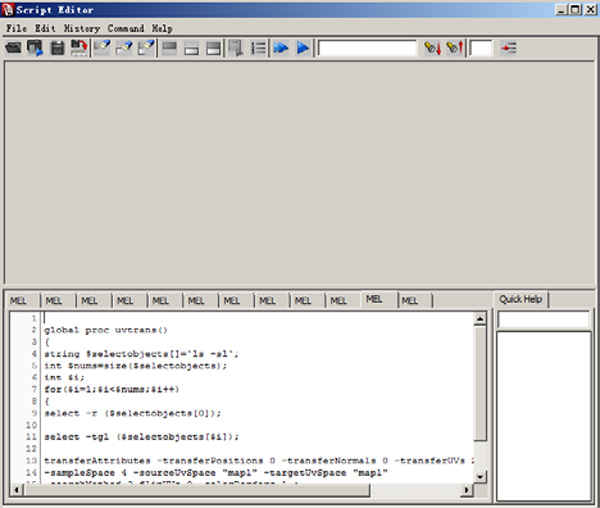This screenshot has height=508, width=600.
Task: Click Save Script to Shelf icon
Action: (x=79, y=48)
